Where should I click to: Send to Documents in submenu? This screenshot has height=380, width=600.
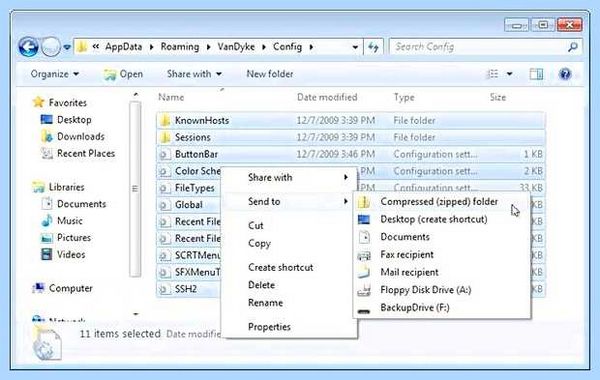[x=441, y=237]
